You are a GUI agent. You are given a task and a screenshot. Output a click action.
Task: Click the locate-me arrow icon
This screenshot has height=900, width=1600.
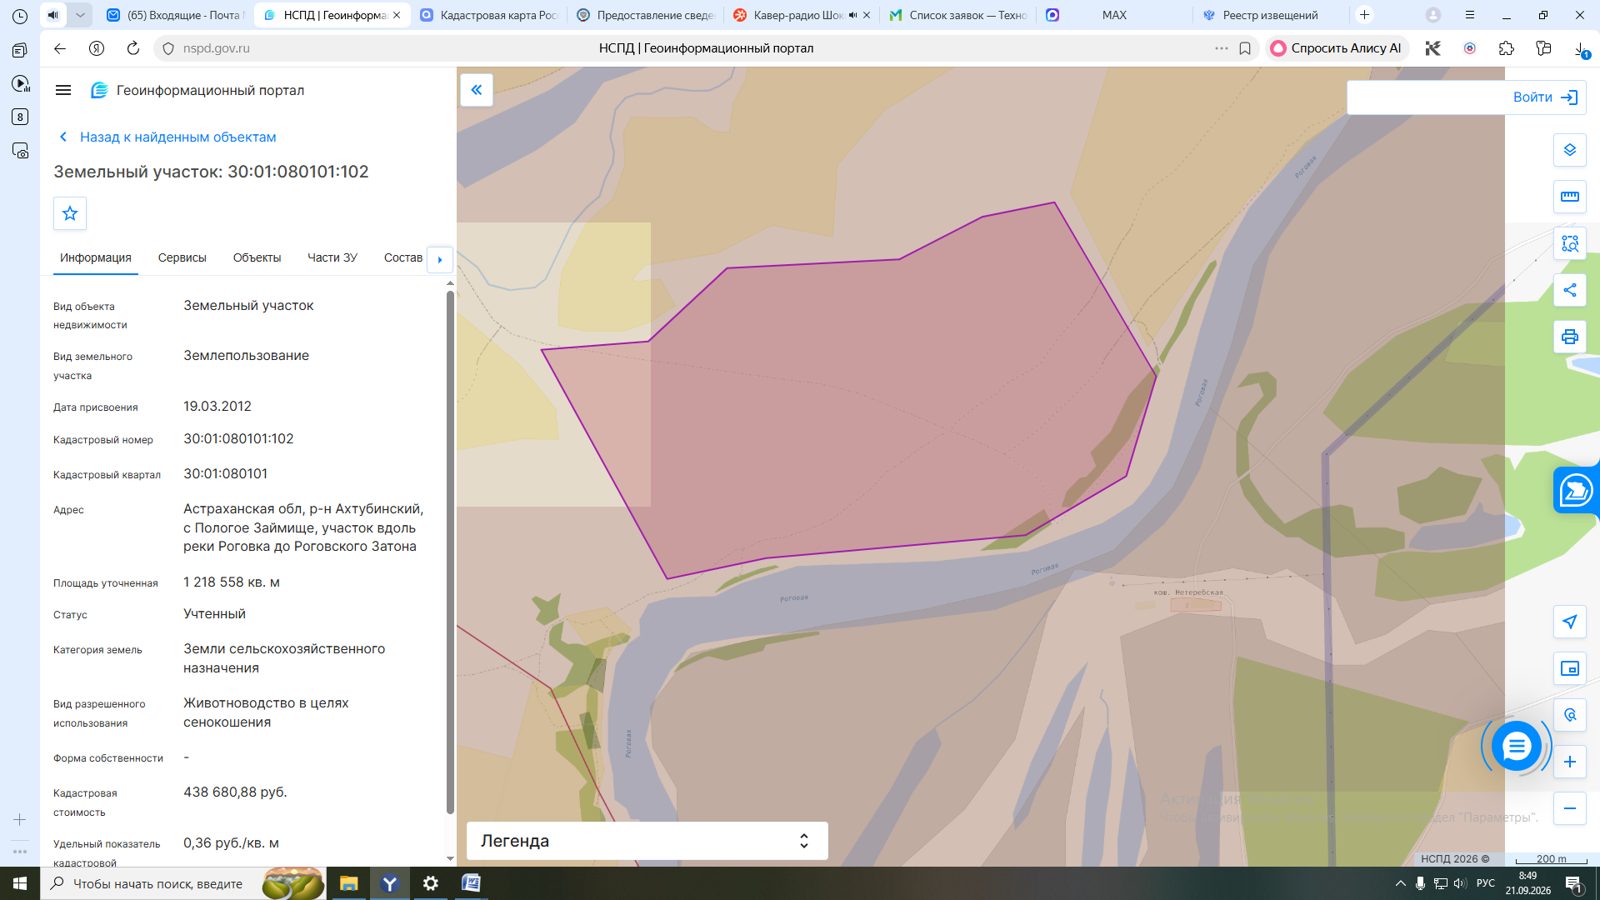click(x=1569, y=622)
